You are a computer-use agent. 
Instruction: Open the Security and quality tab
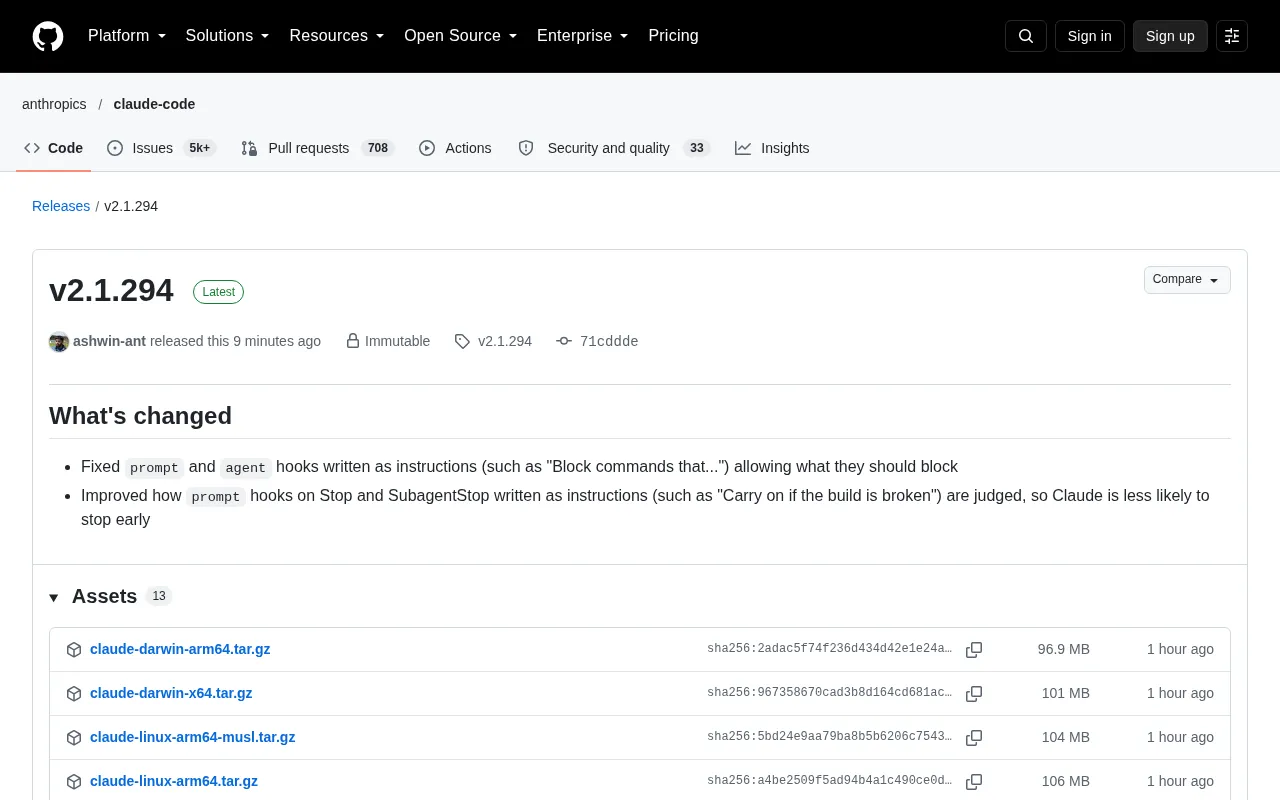coord(614,148)
